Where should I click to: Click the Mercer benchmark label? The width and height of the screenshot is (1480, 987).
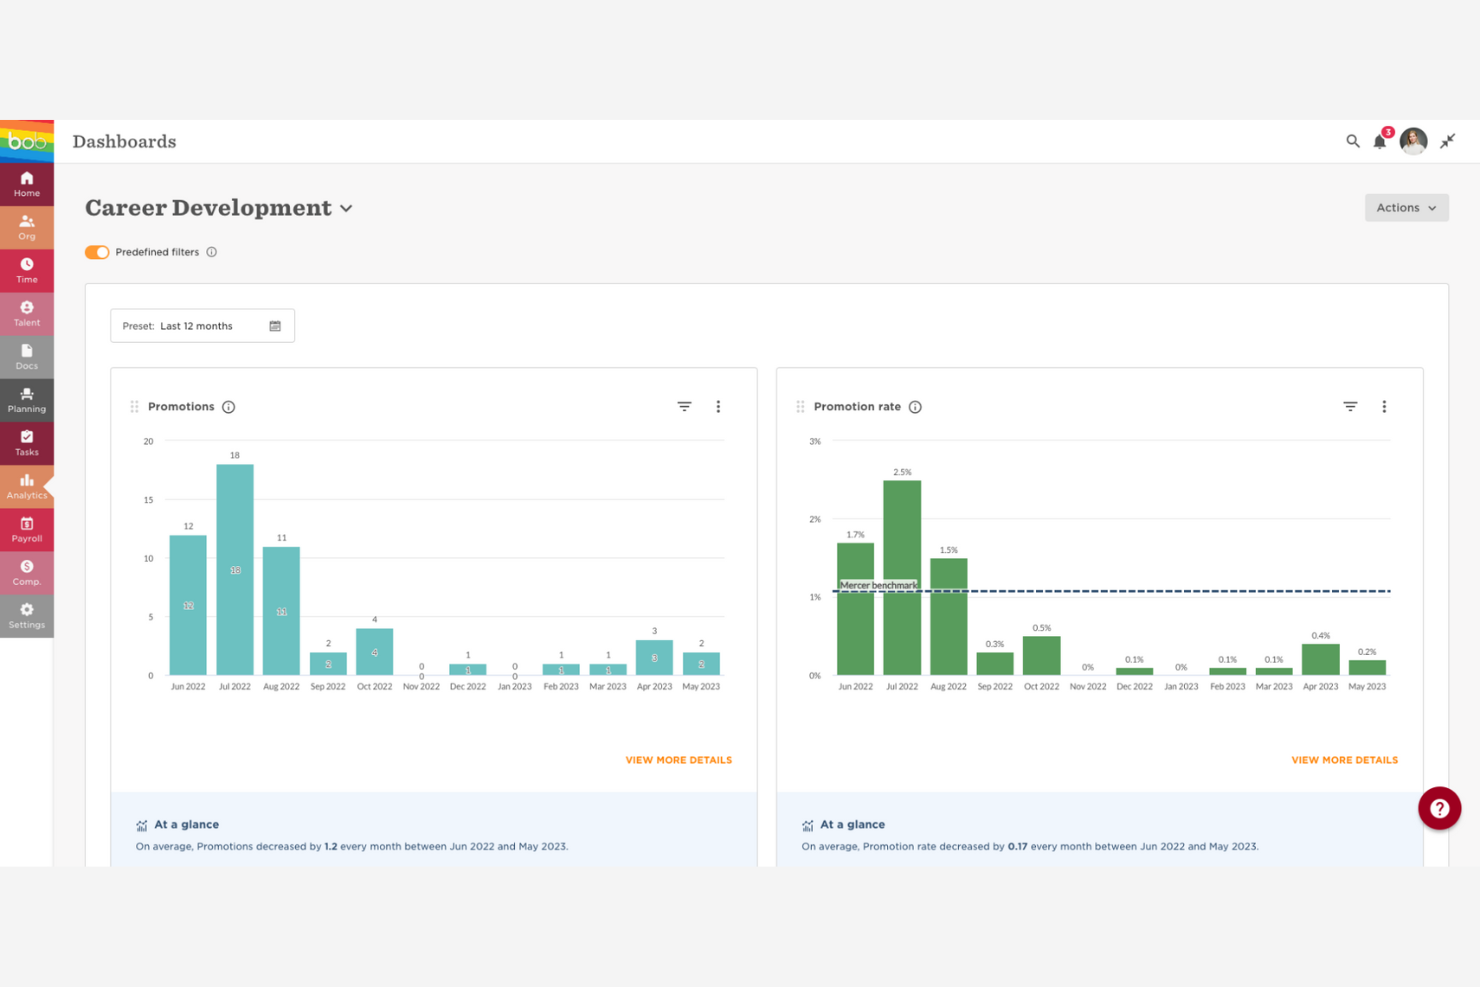pyautogui.click(x=878, y=585)
